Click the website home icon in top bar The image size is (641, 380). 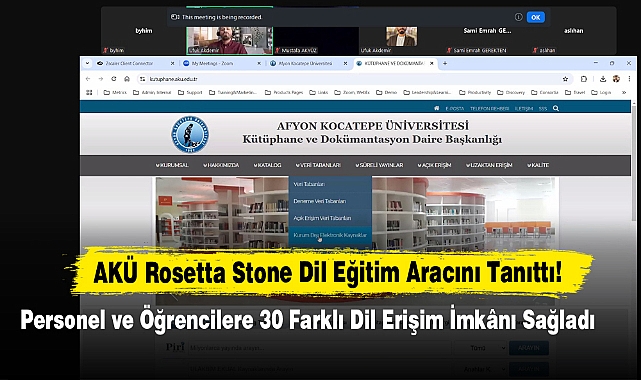437,108
